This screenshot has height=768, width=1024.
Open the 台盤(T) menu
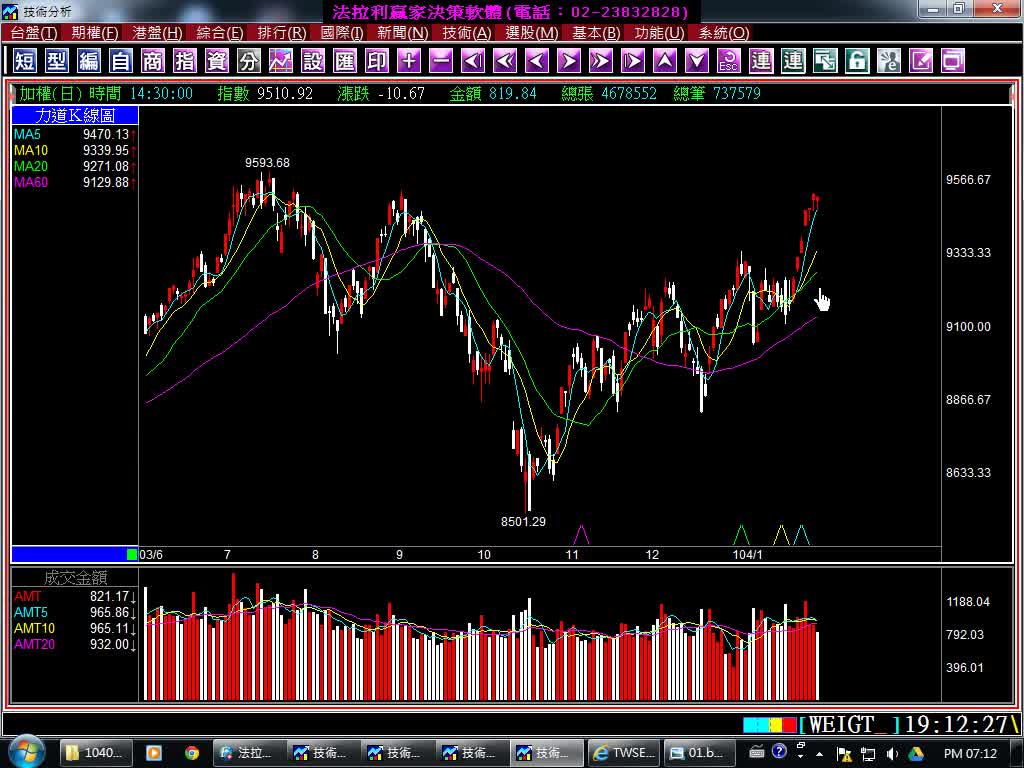[34, 33]
